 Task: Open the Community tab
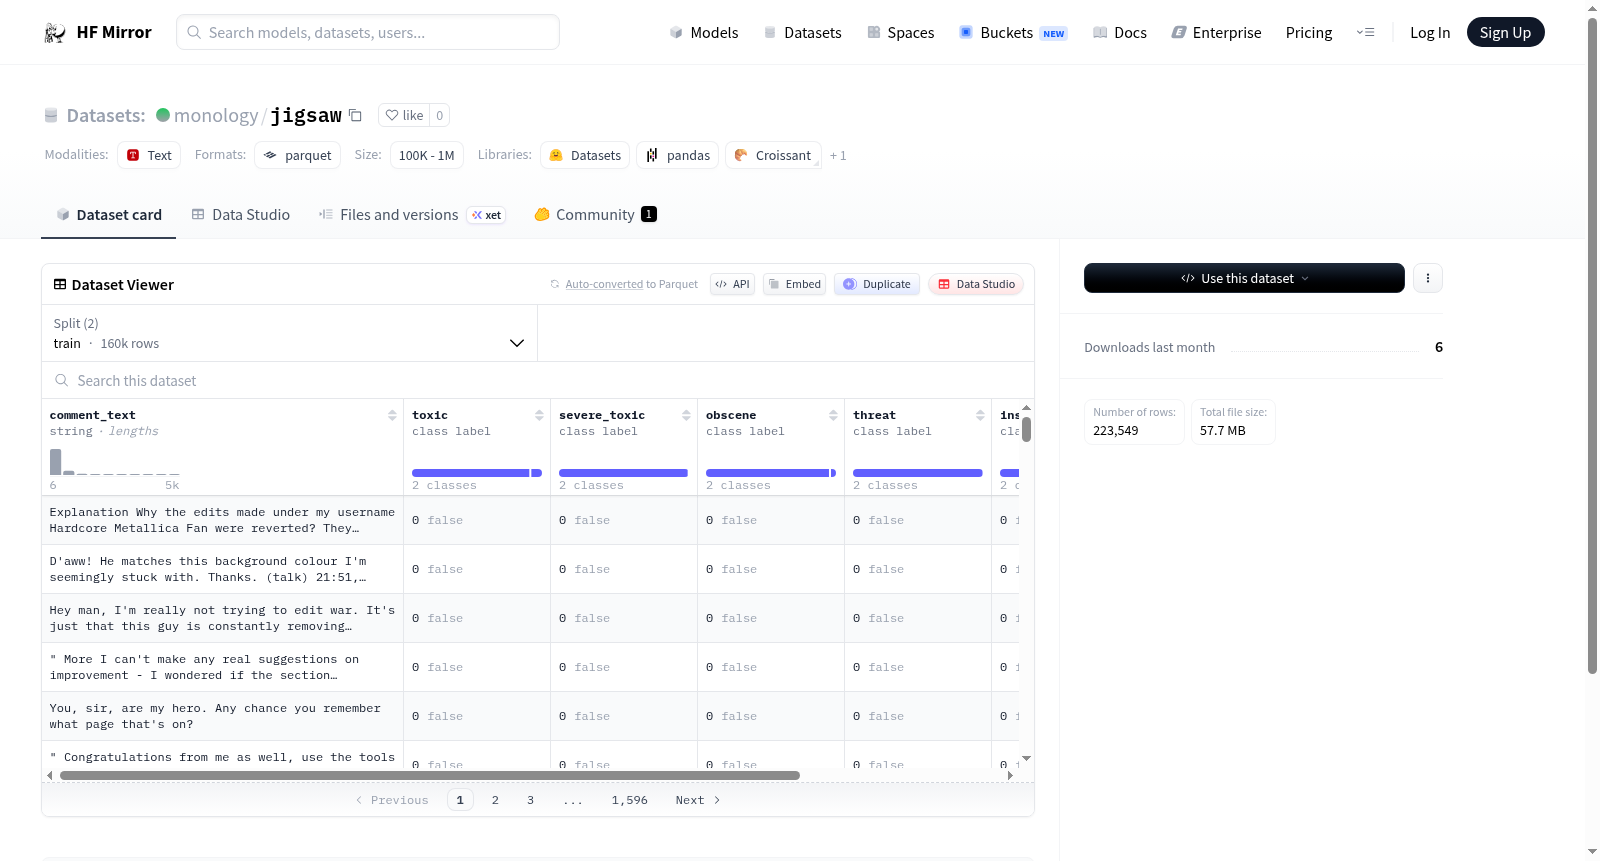pyautogui.click(x=595, y=215)
